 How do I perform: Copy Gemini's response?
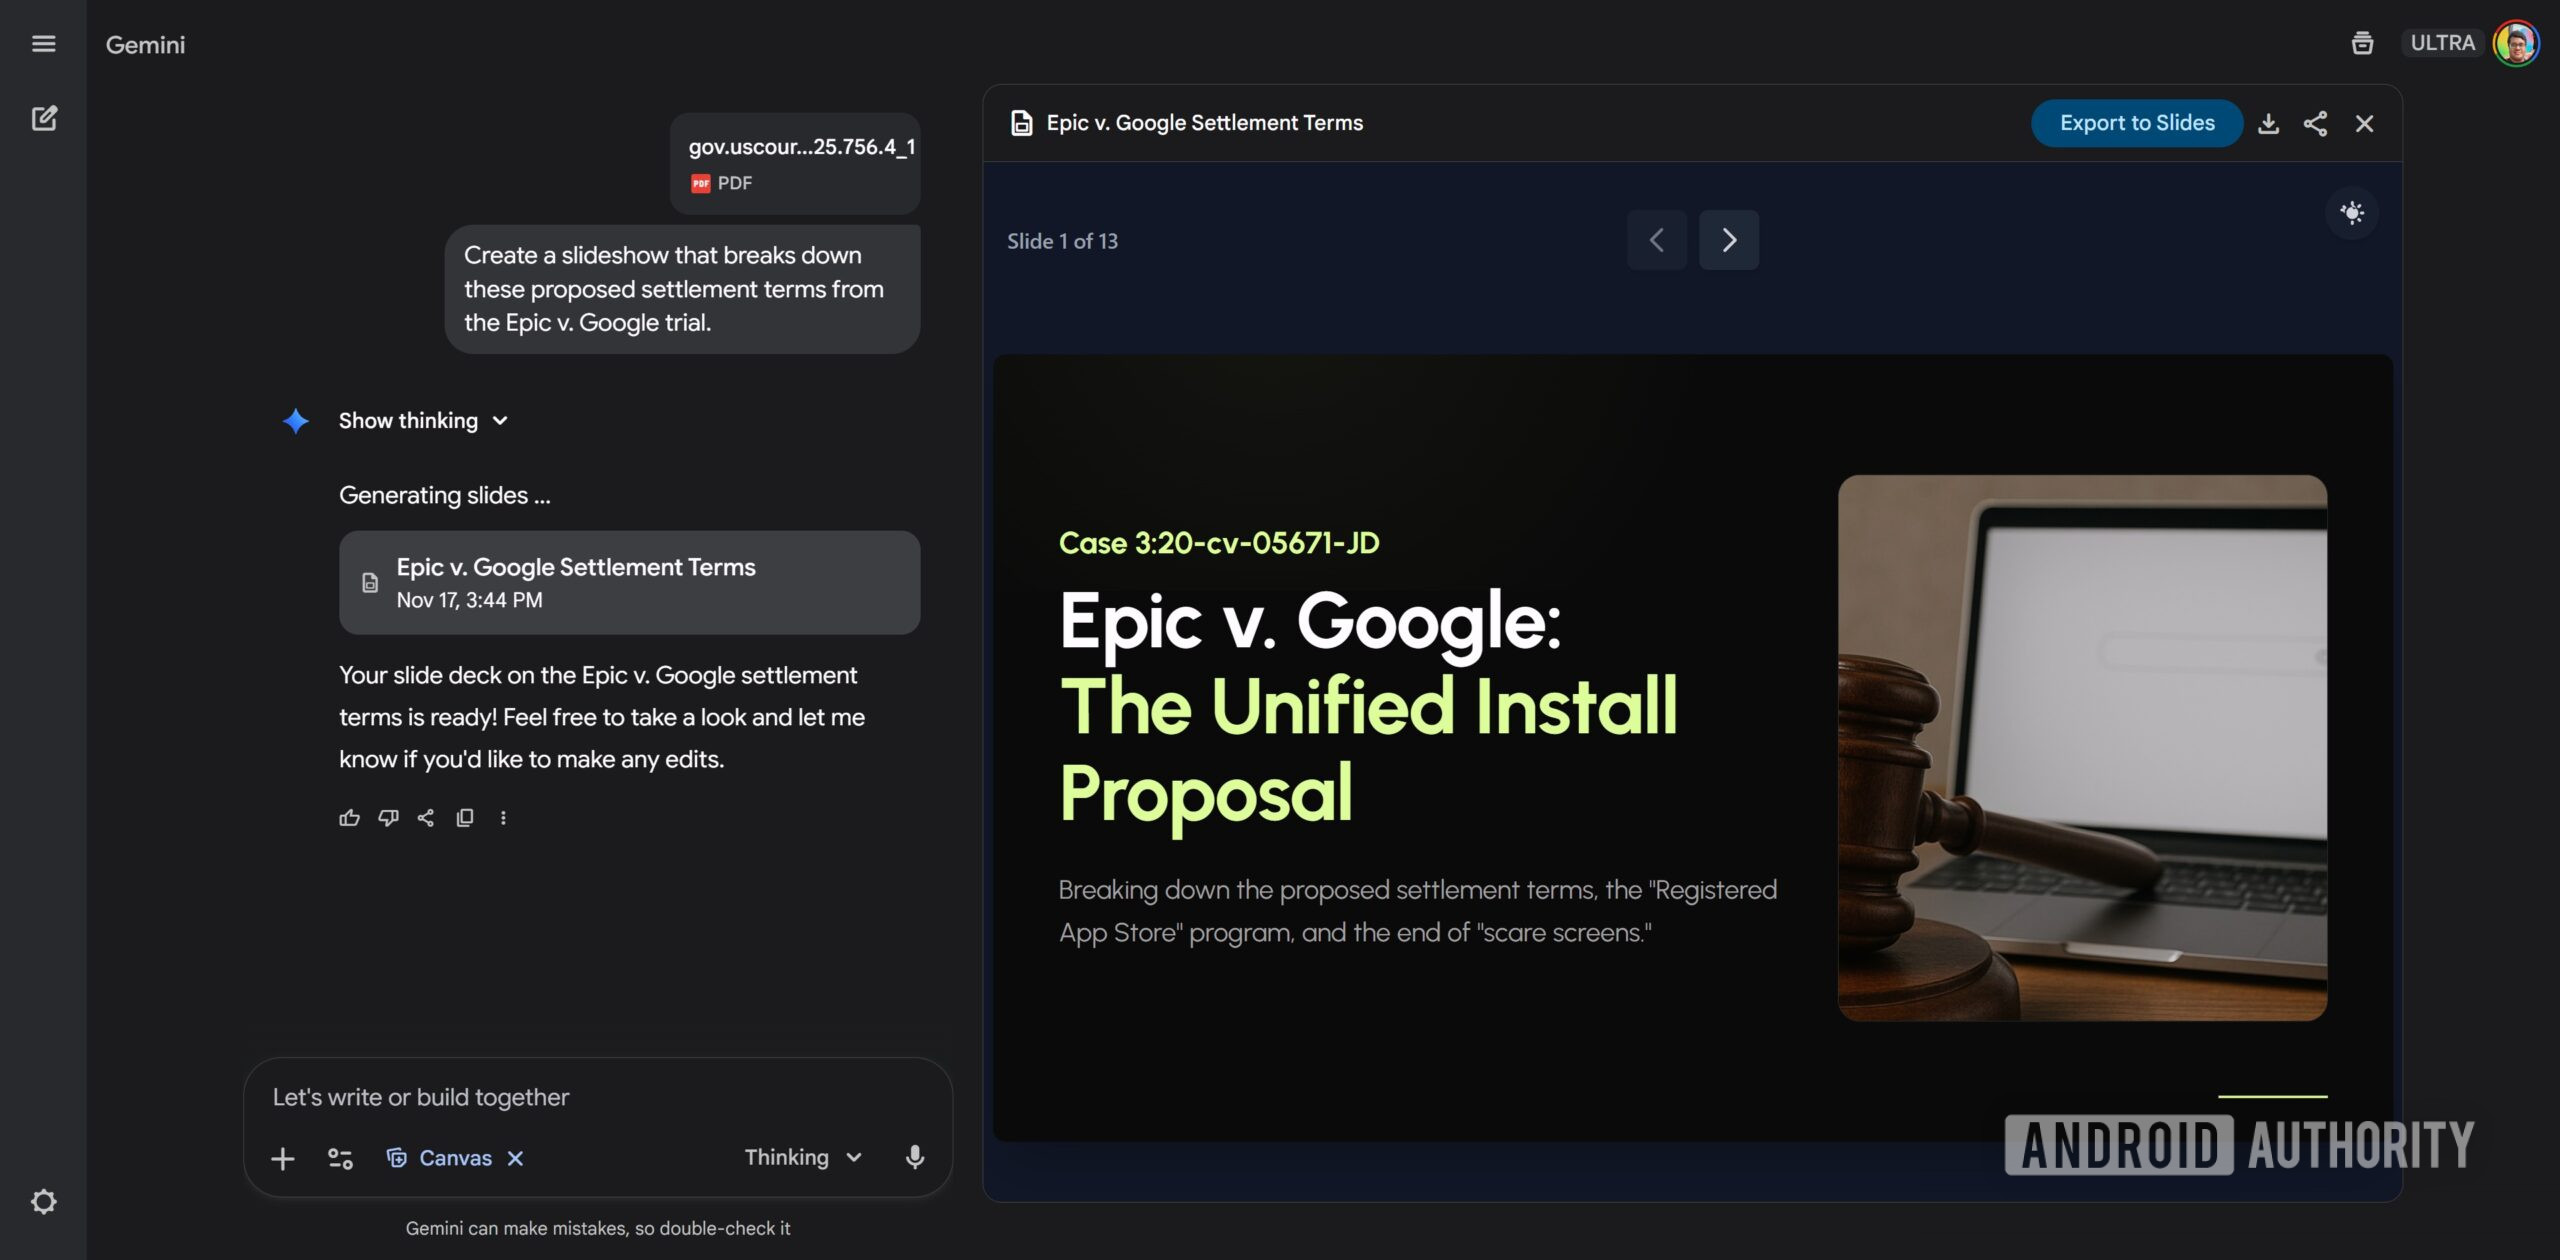[464, 817]
